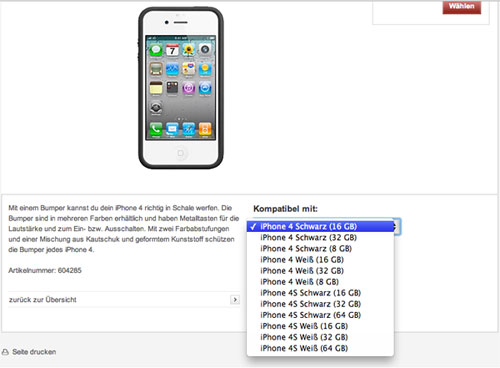500x368 pixels.
Task: Select iPhone 4 Schwarz (16 GB) option
Action: 320,226
